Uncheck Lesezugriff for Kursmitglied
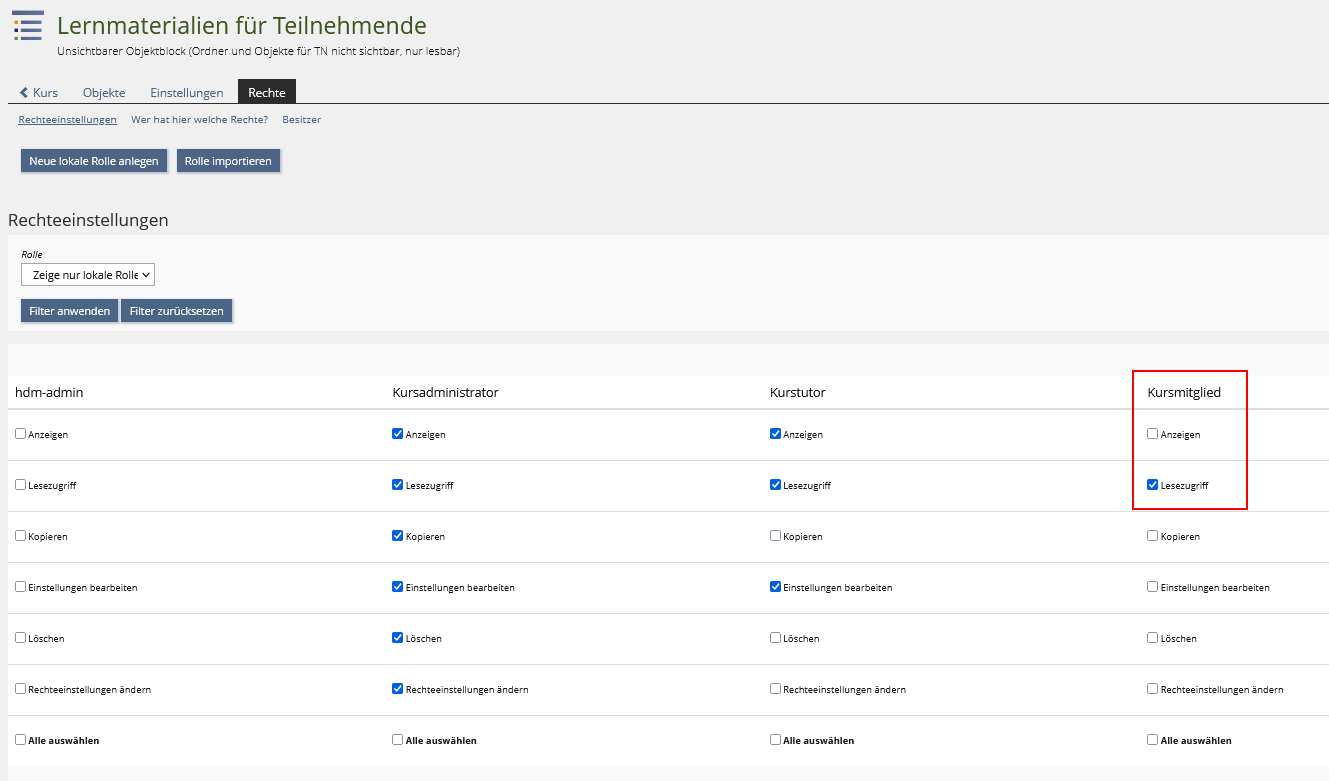This screenshot has width=1329, height=781. point(1152,485)
